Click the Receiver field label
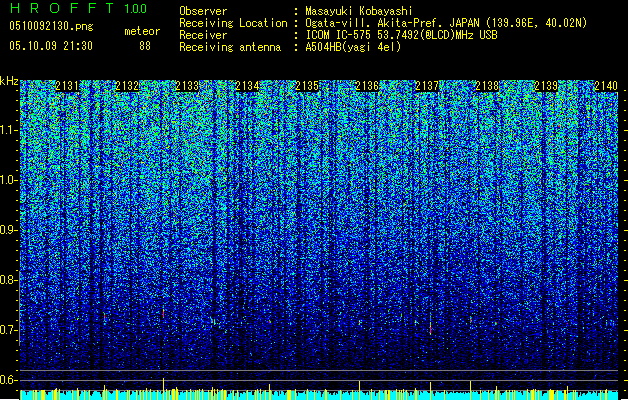 pos(203,35)
